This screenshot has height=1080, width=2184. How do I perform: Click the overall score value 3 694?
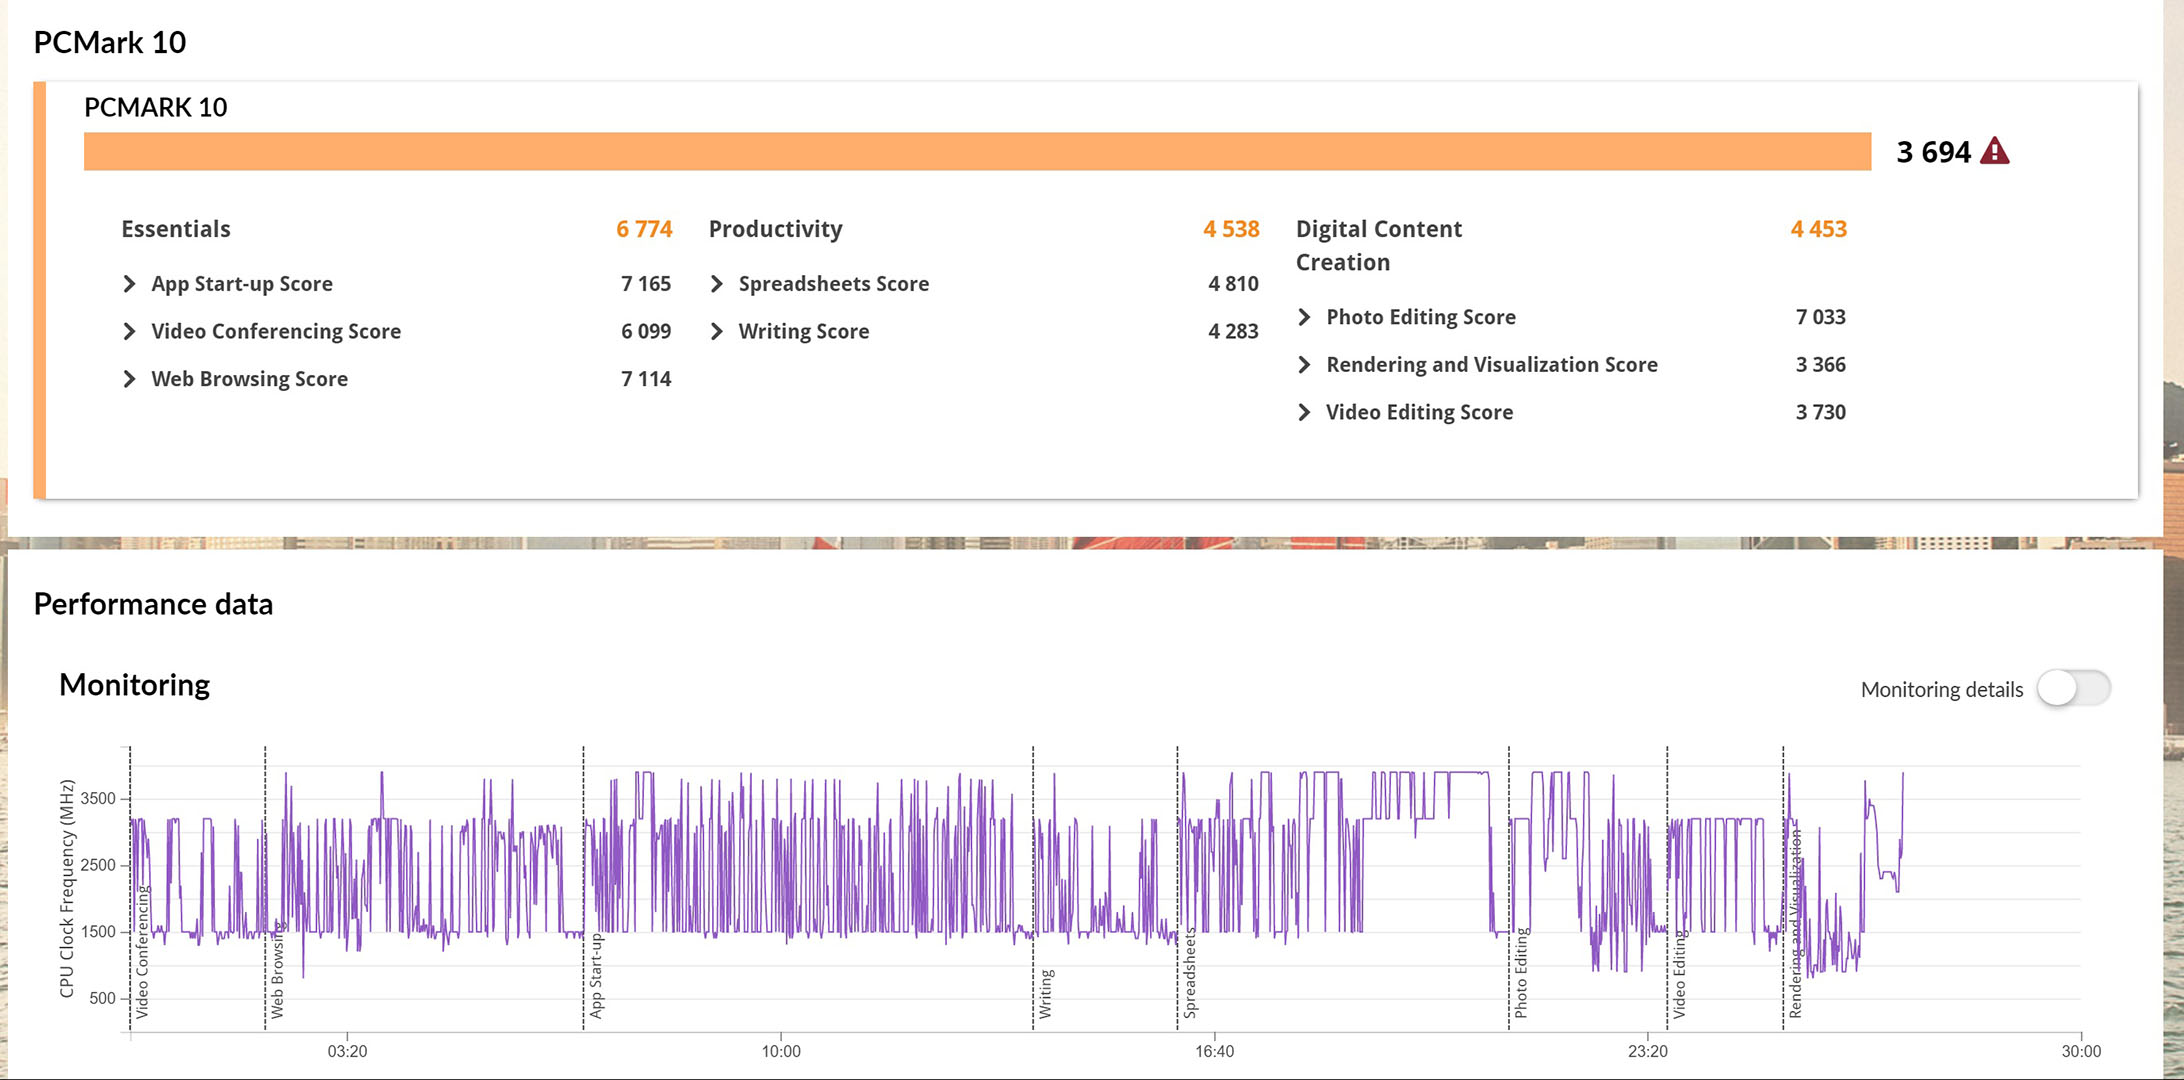[x=1933, y=152]
